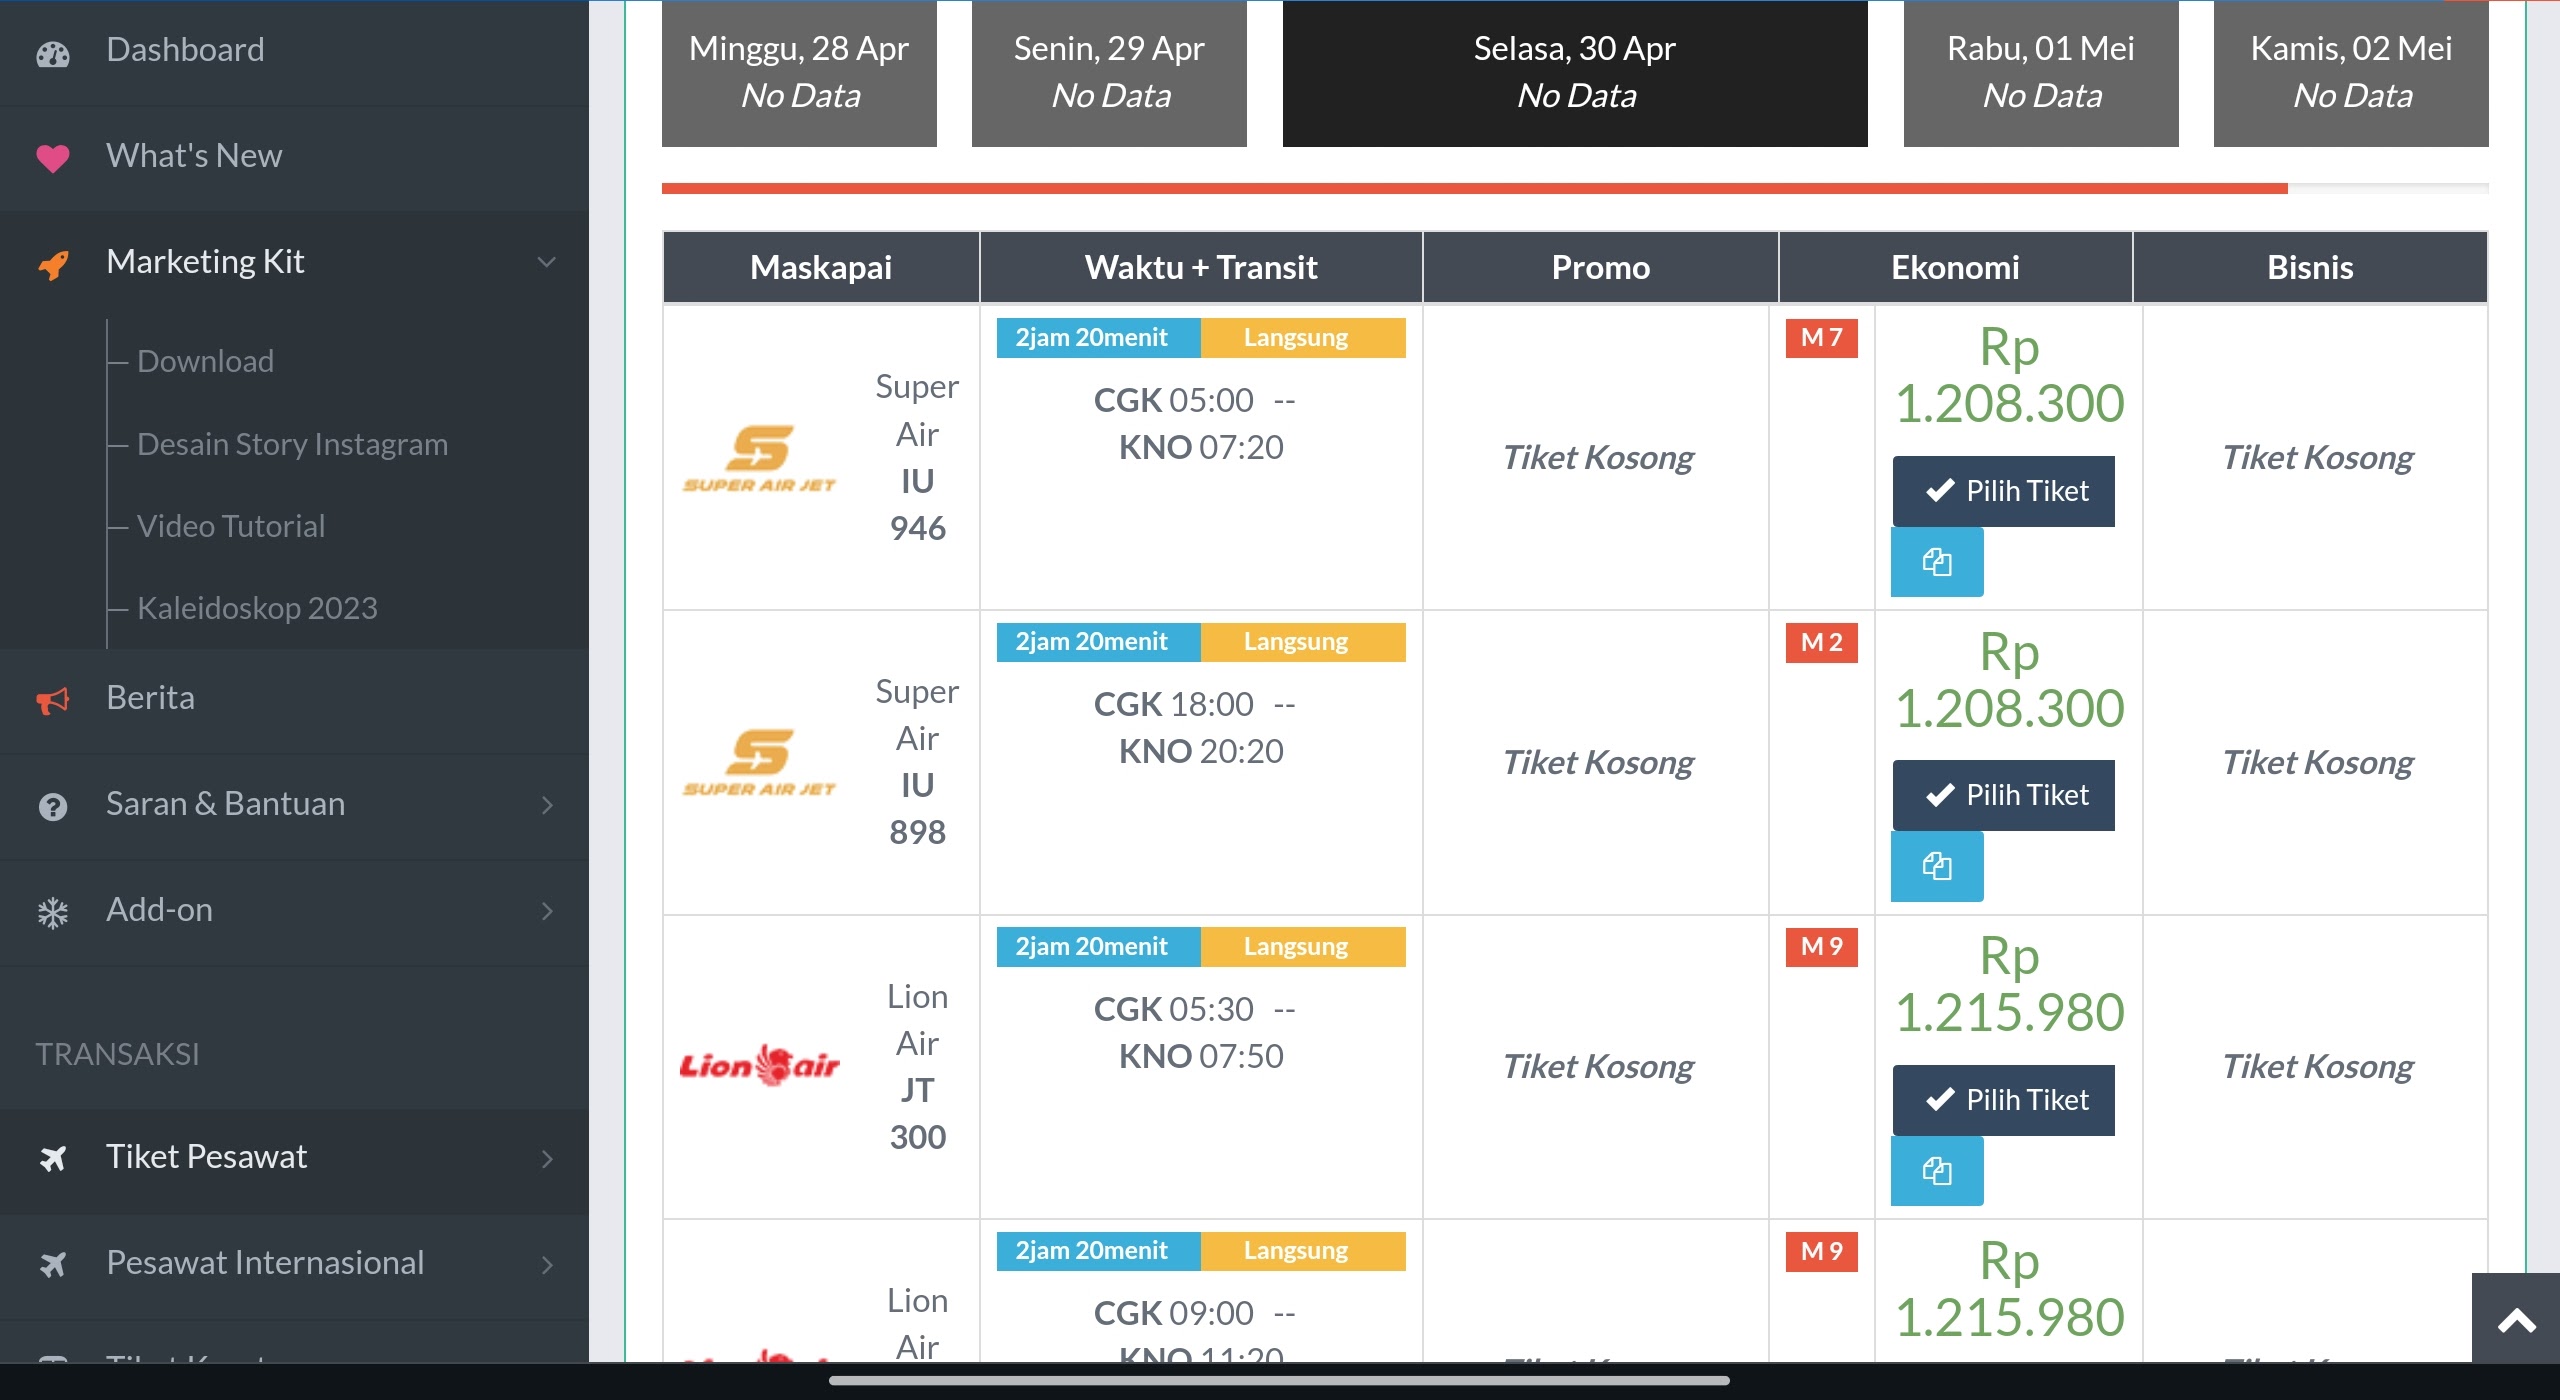Expand the Add-on menu chevron
Screen dimensions: 2560x1400
tap(546, 911)
